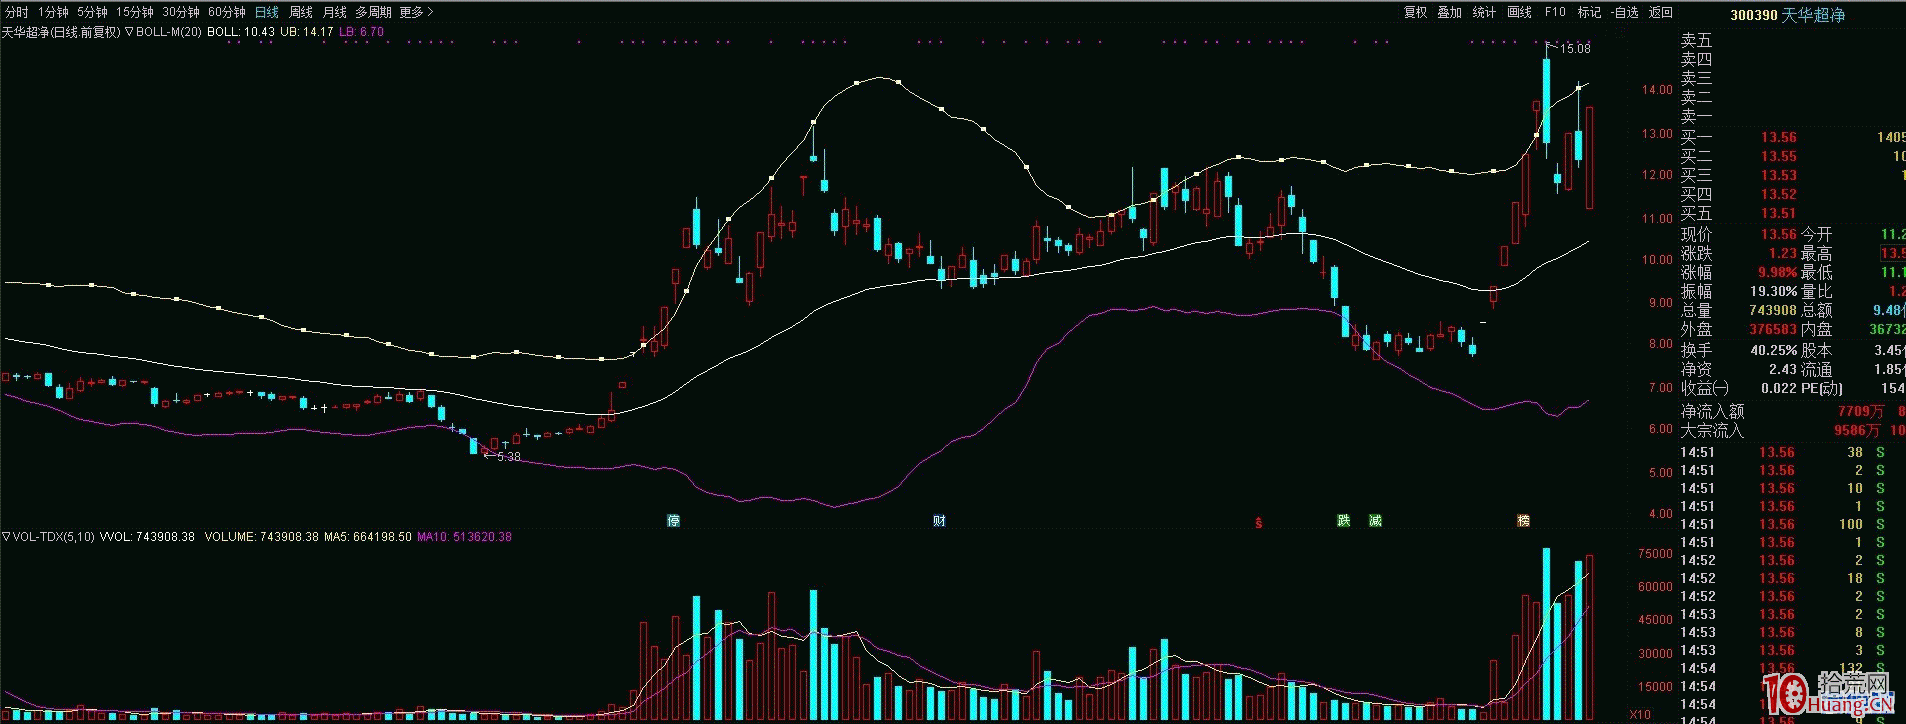1906x724 pixels.
Task: Switch to the 1分钟 period
Action: tap(54, 12)
